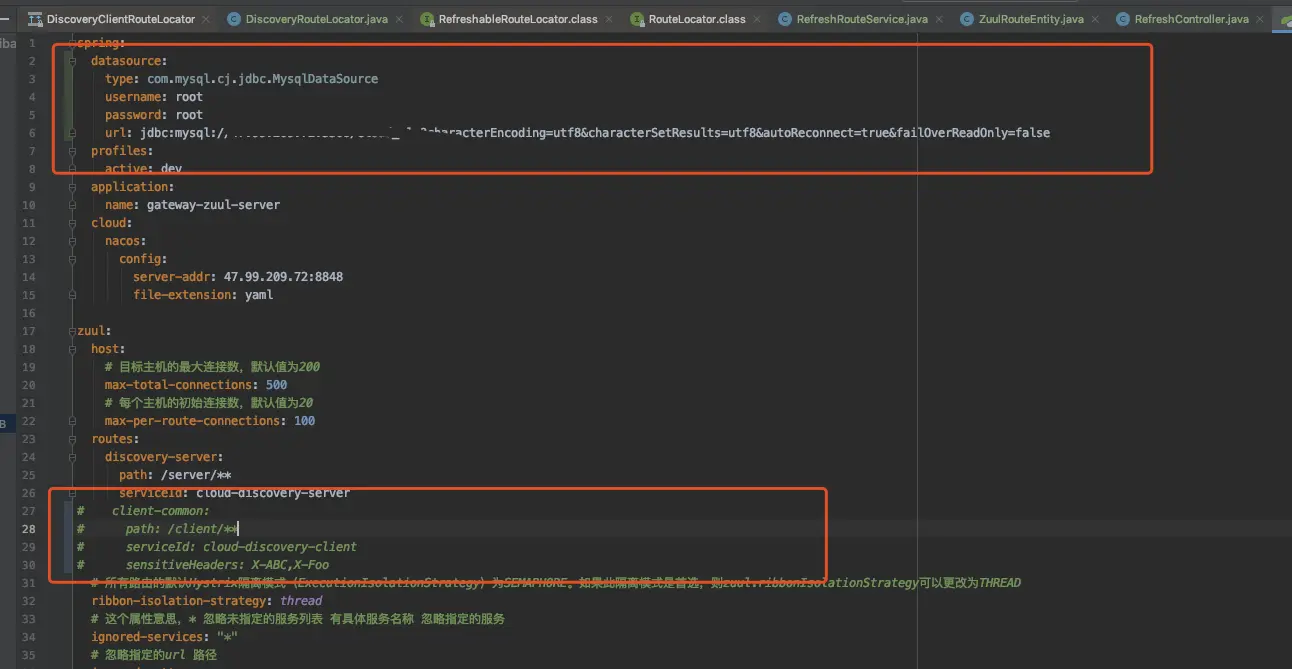Viewport: 1292px width, 669px height.
Task: Click the DiscoveryRouteLocator.java class icon
Action: [234, 19]
